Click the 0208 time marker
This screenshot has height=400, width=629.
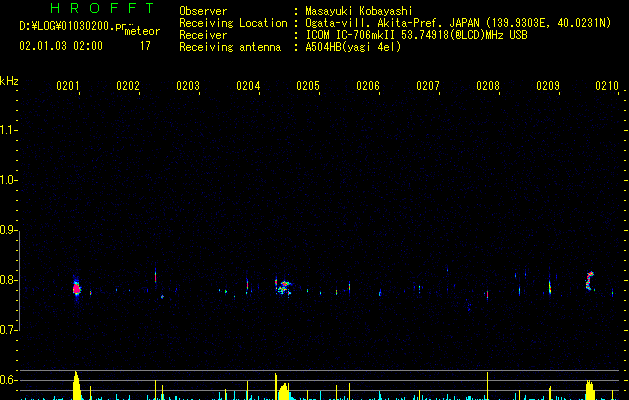click(x=488, y=86)
